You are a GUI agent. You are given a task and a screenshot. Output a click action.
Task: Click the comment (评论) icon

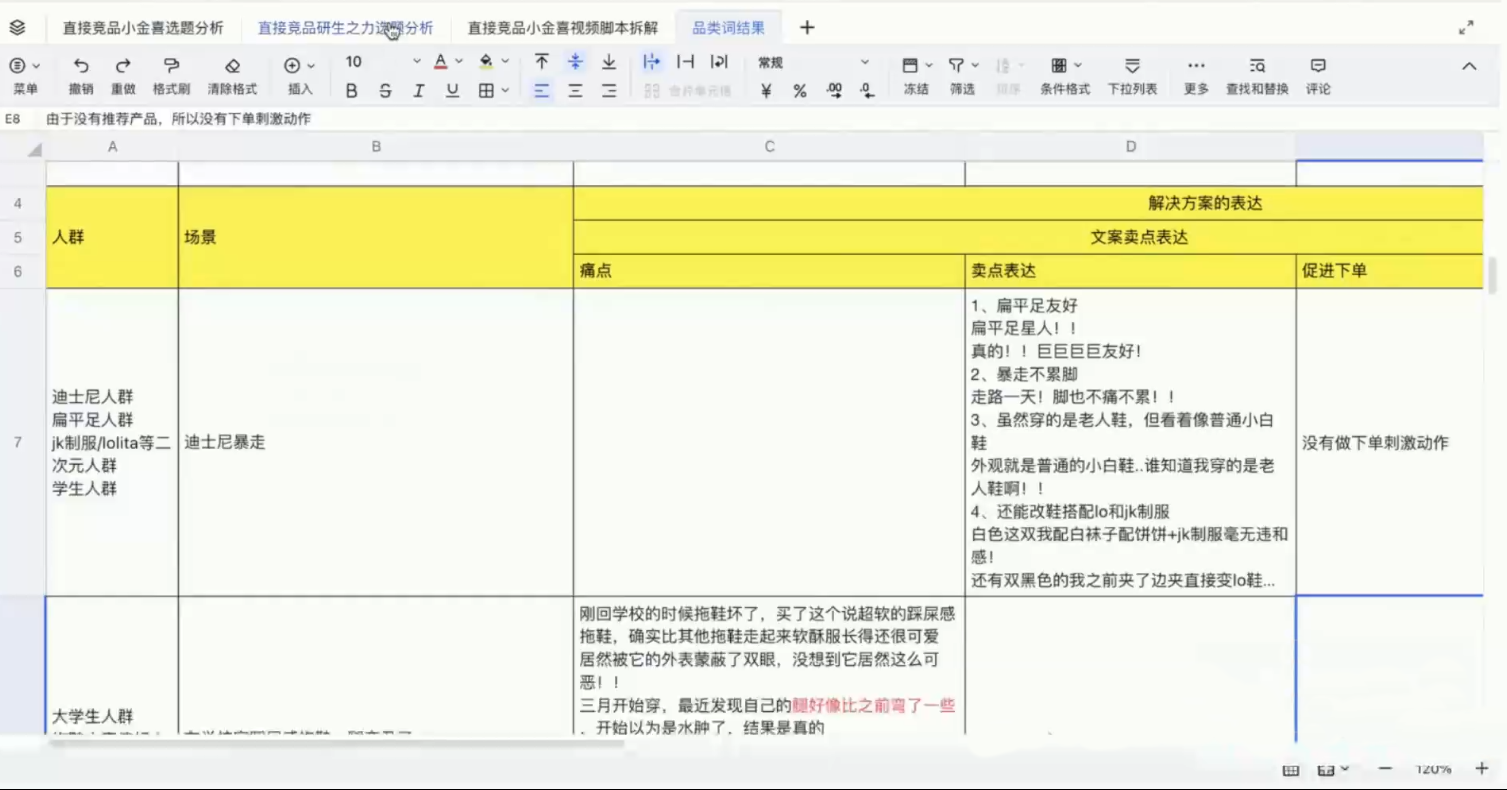1318,66
